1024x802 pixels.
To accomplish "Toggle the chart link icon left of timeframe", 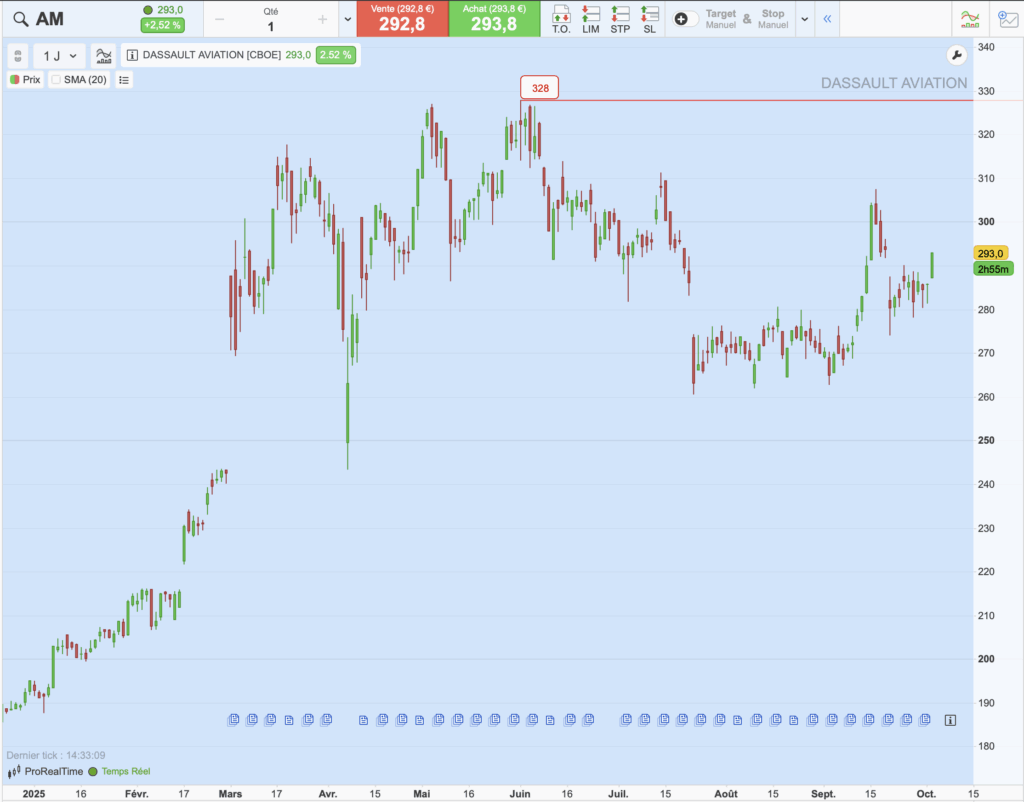I will point(18,55).
